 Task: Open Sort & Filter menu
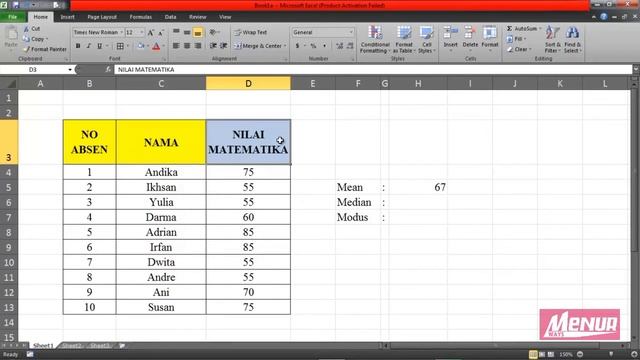[552, 40]
